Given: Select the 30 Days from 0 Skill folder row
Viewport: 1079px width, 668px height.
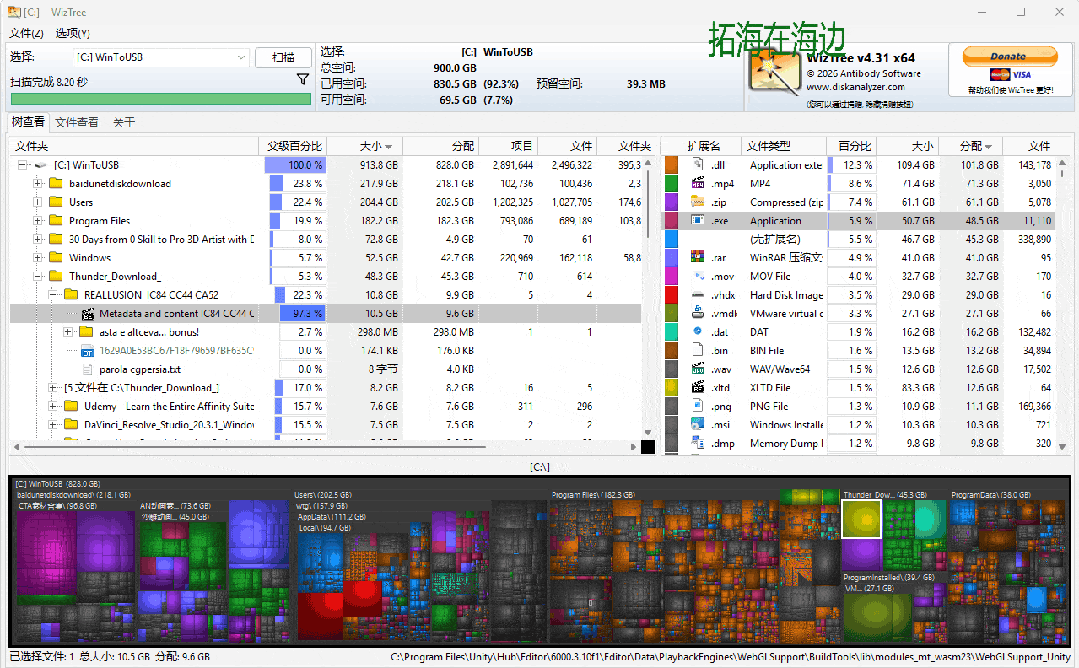Looking at the screenshot, I should tap(325, 239).
